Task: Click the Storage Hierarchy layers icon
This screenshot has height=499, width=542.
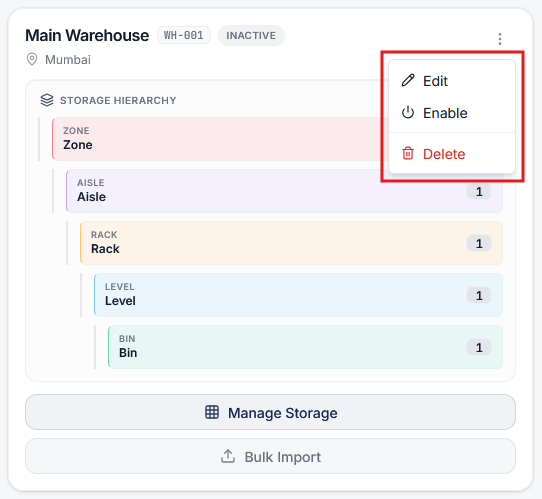Action: (47, 100)
